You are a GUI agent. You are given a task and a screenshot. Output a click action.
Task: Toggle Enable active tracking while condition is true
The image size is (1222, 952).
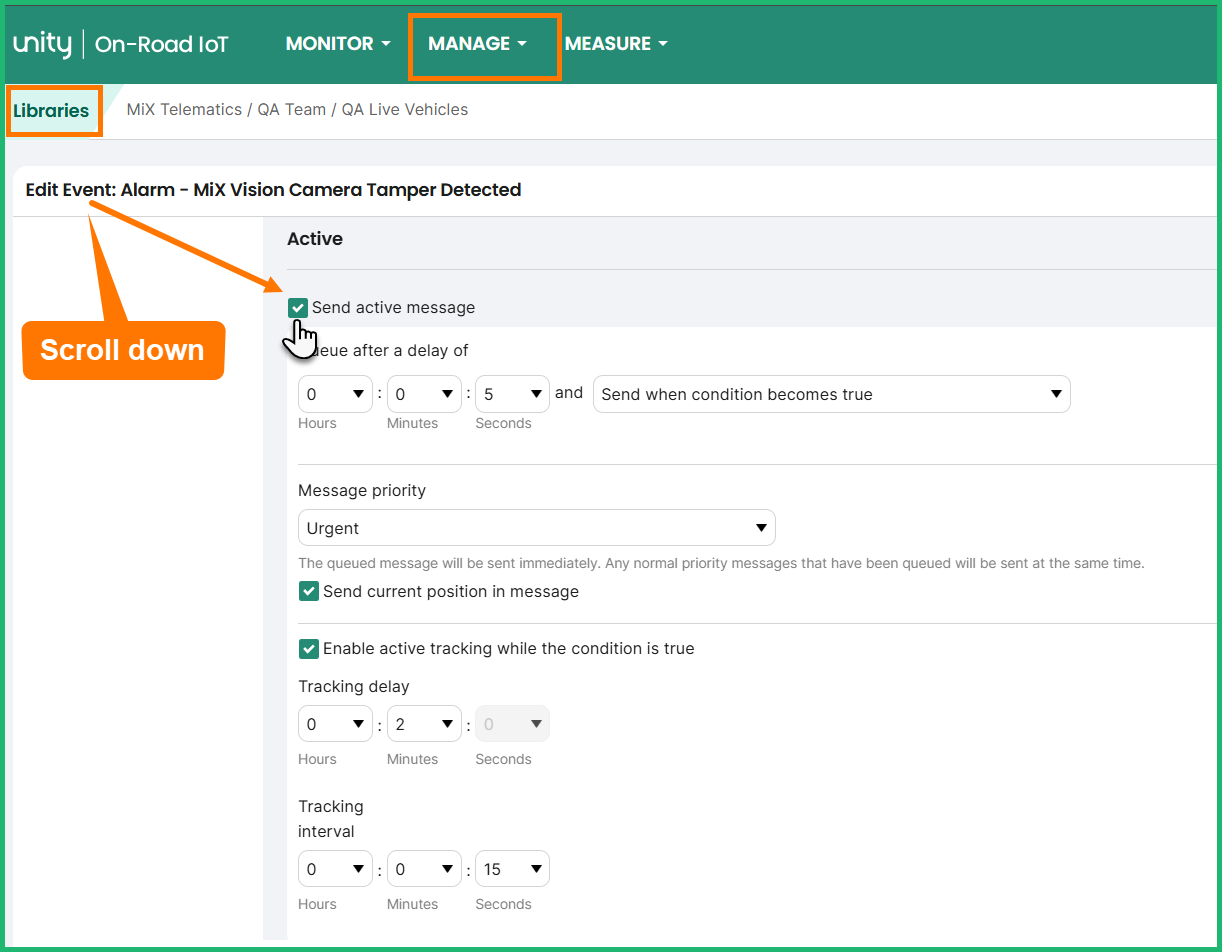pos(309,649)
